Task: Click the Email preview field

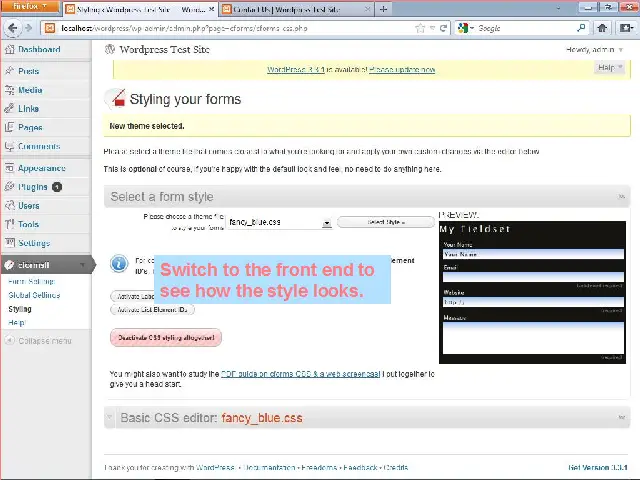Action: [533, 277]
